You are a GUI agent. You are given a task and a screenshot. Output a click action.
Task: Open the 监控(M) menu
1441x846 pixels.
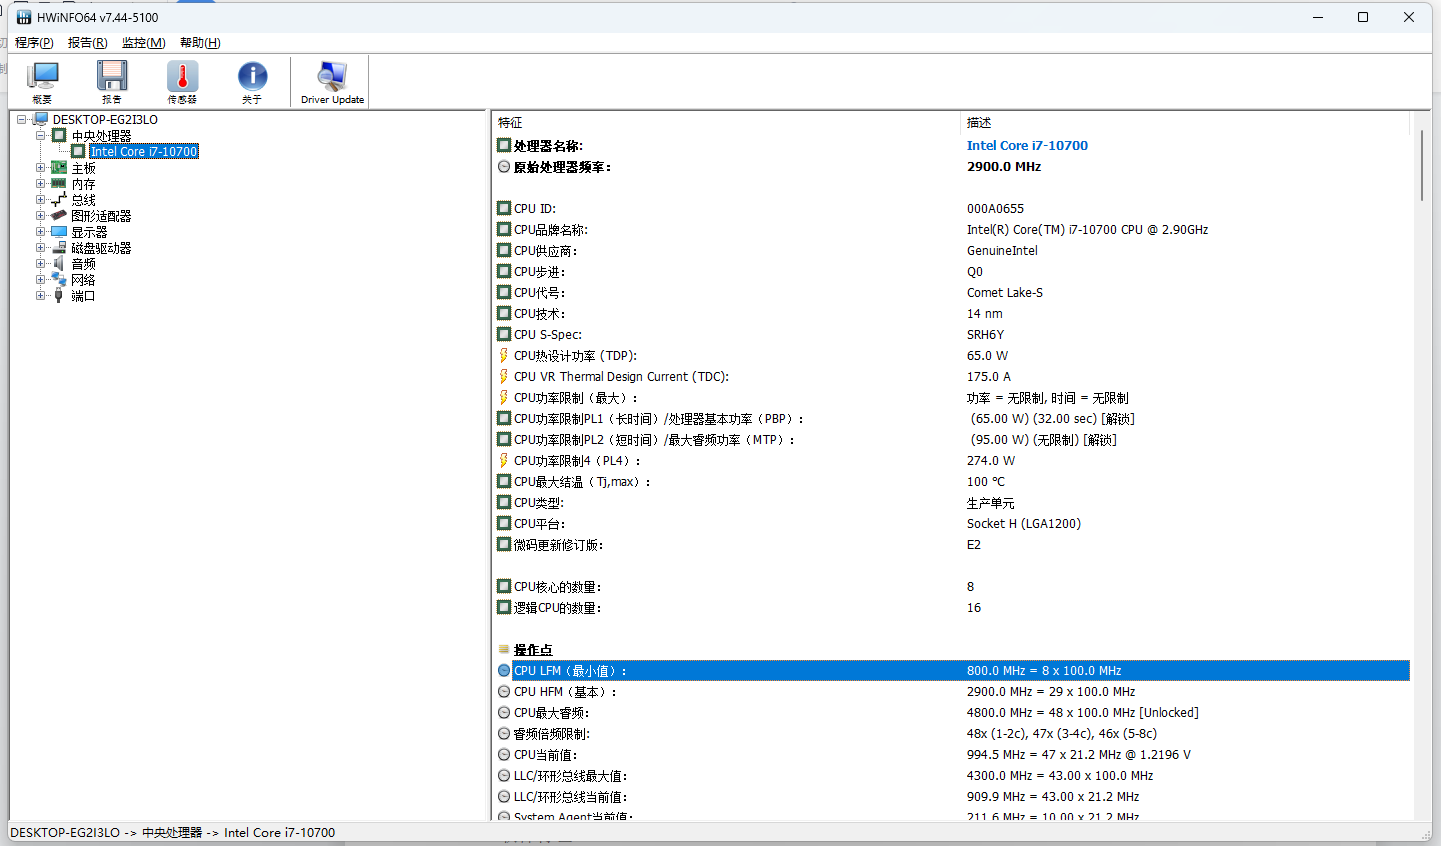click(143, 43)
